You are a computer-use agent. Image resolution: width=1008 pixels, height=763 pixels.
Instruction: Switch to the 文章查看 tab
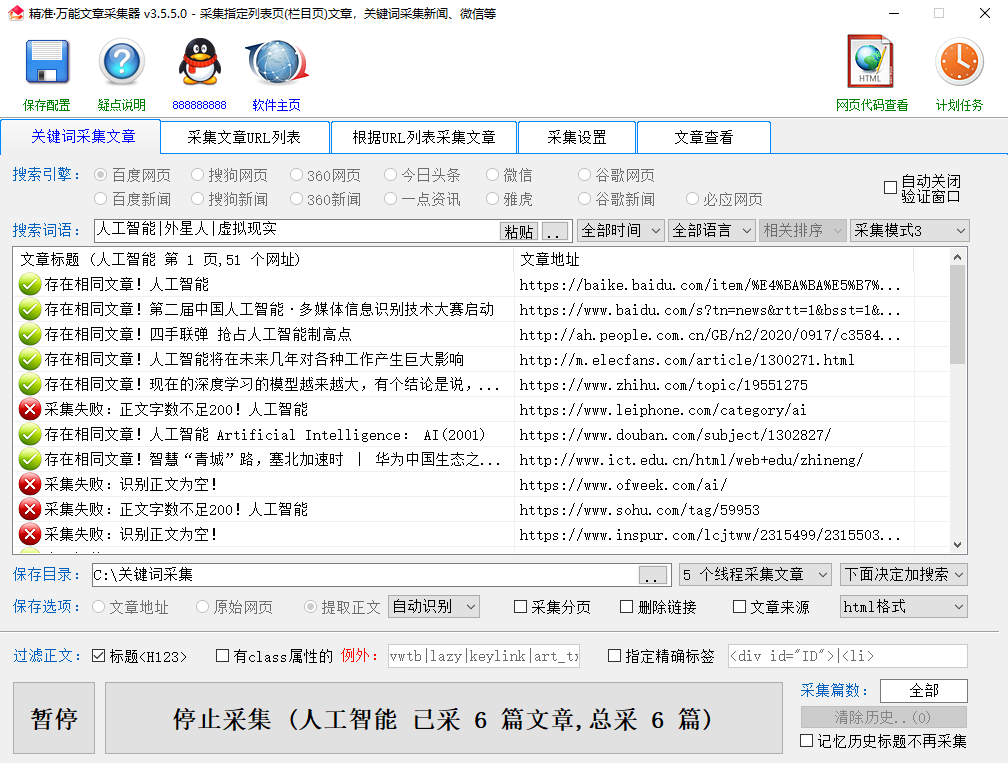coord(703,136)
